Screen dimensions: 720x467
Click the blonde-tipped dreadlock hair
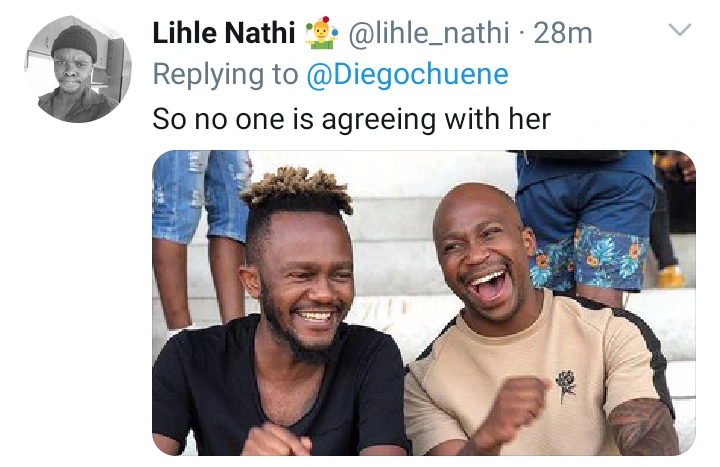298,190
